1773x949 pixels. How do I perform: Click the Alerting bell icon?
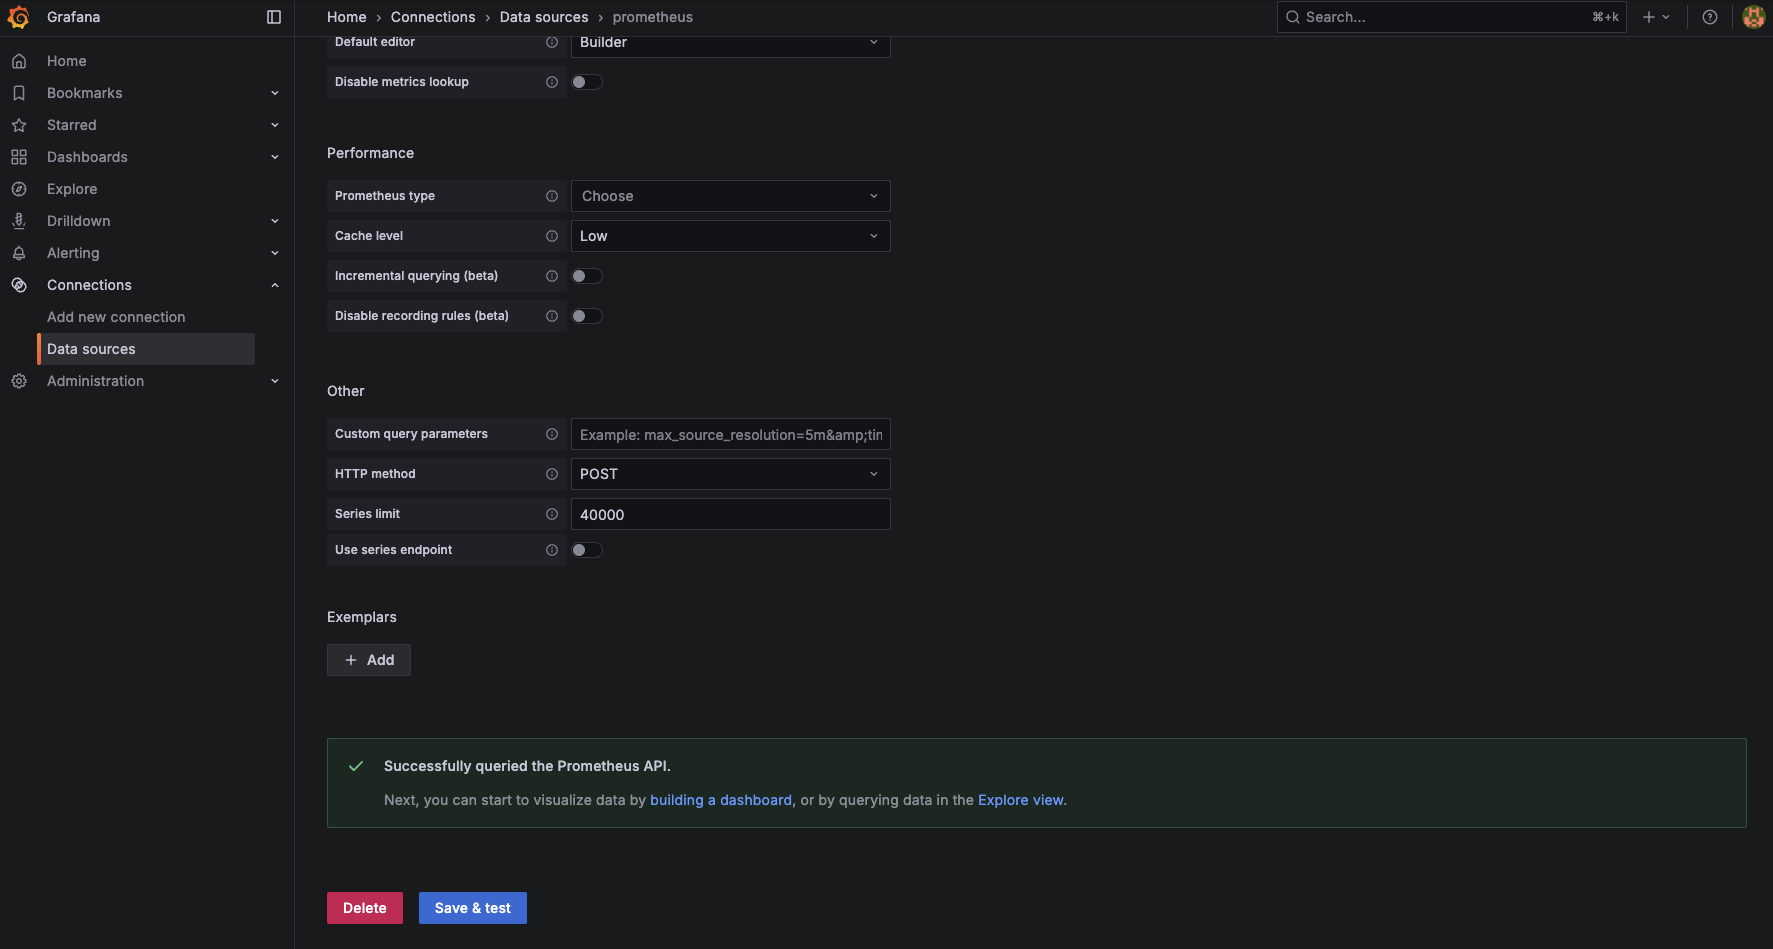click(x=19, y=253)
